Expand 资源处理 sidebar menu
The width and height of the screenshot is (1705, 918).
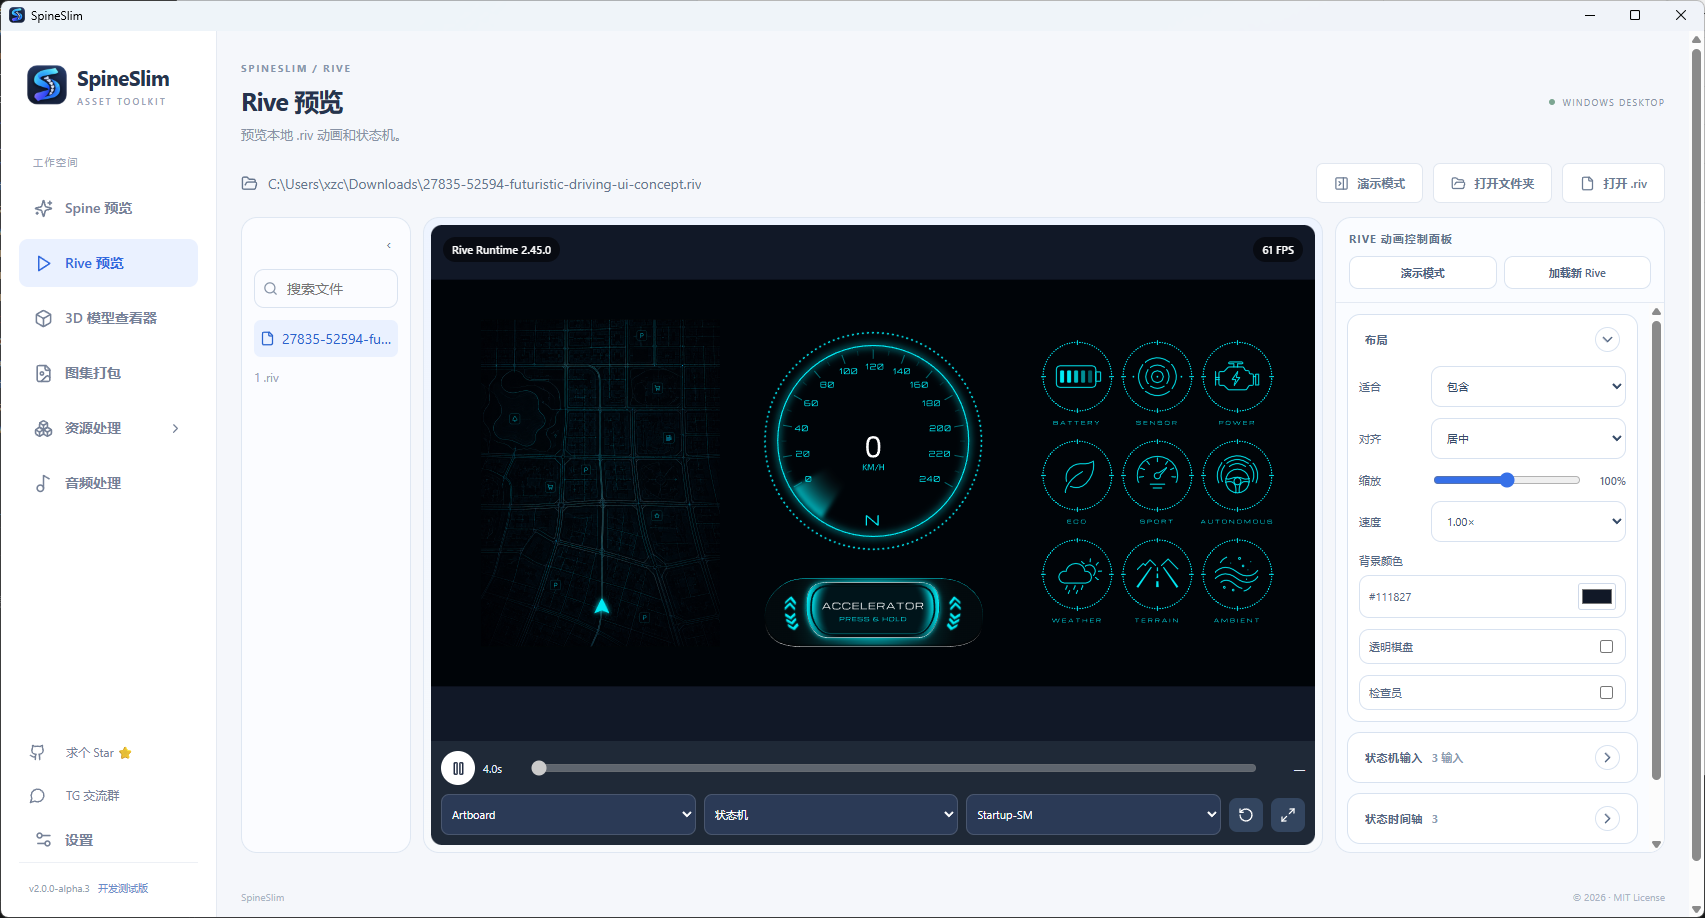pos(108,428)
